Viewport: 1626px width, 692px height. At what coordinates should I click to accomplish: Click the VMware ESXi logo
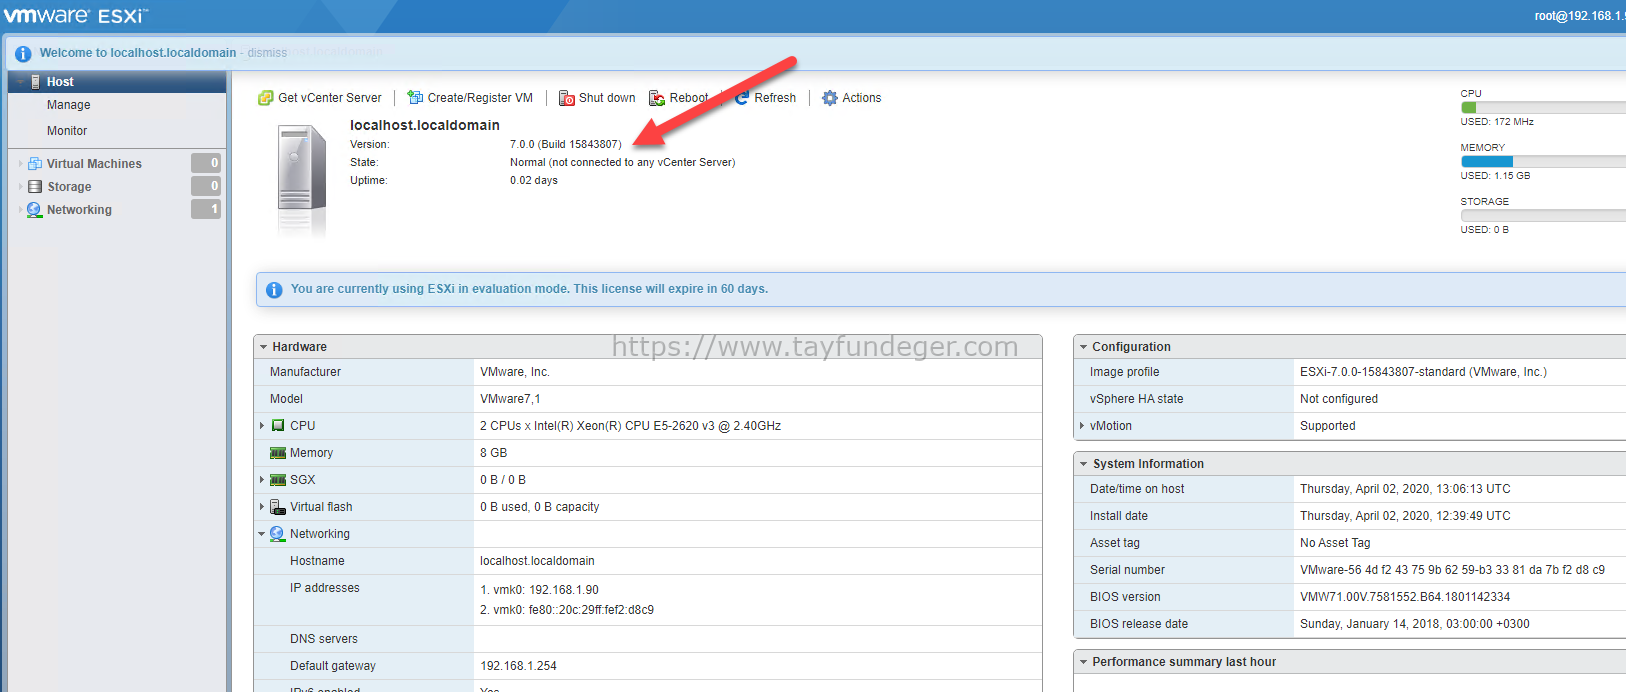pyautogui.click(x=76, y=16)
